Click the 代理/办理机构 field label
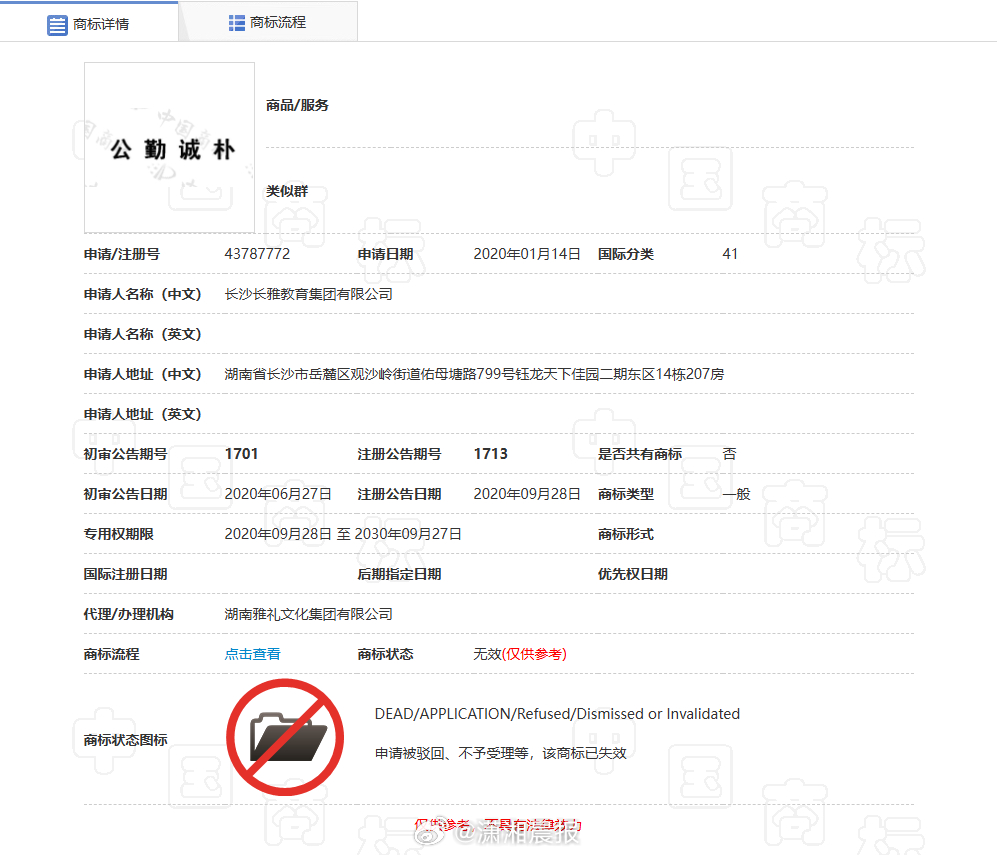Image resolution: width=997 pixels, height=855 pixels. pyautogui.click(x=128, y=614)
